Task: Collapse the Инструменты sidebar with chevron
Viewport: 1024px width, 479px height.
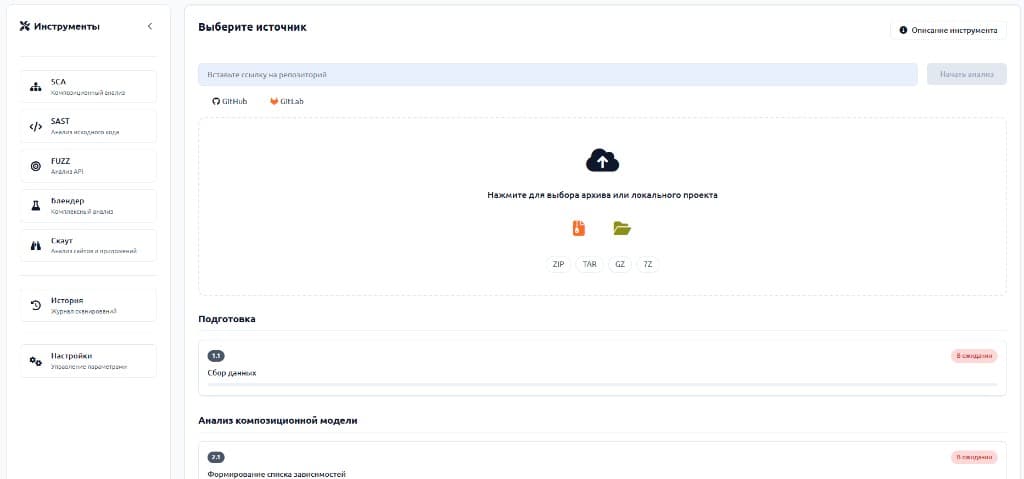Action: pos(150,27)
